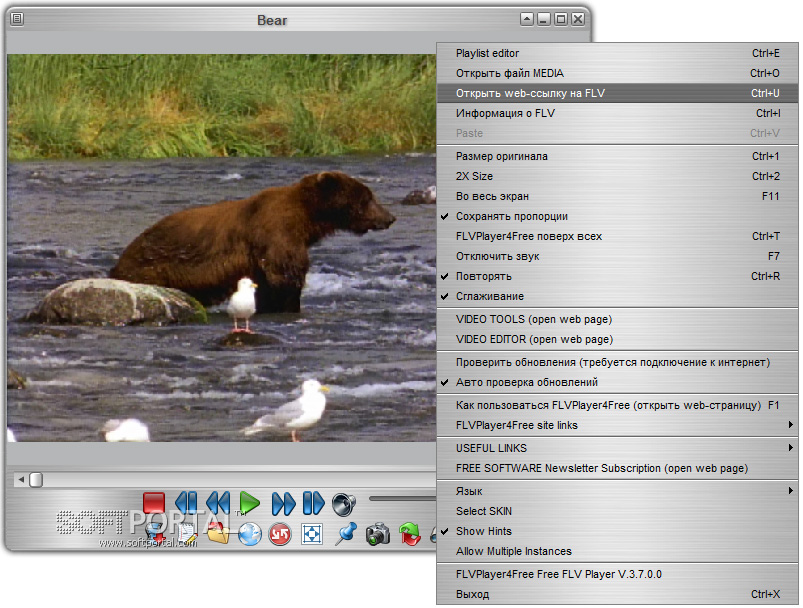This screenshot has height=608, width=803.
Task: Toggle 'Отключить звук' mute option
Action: (617, 257)
